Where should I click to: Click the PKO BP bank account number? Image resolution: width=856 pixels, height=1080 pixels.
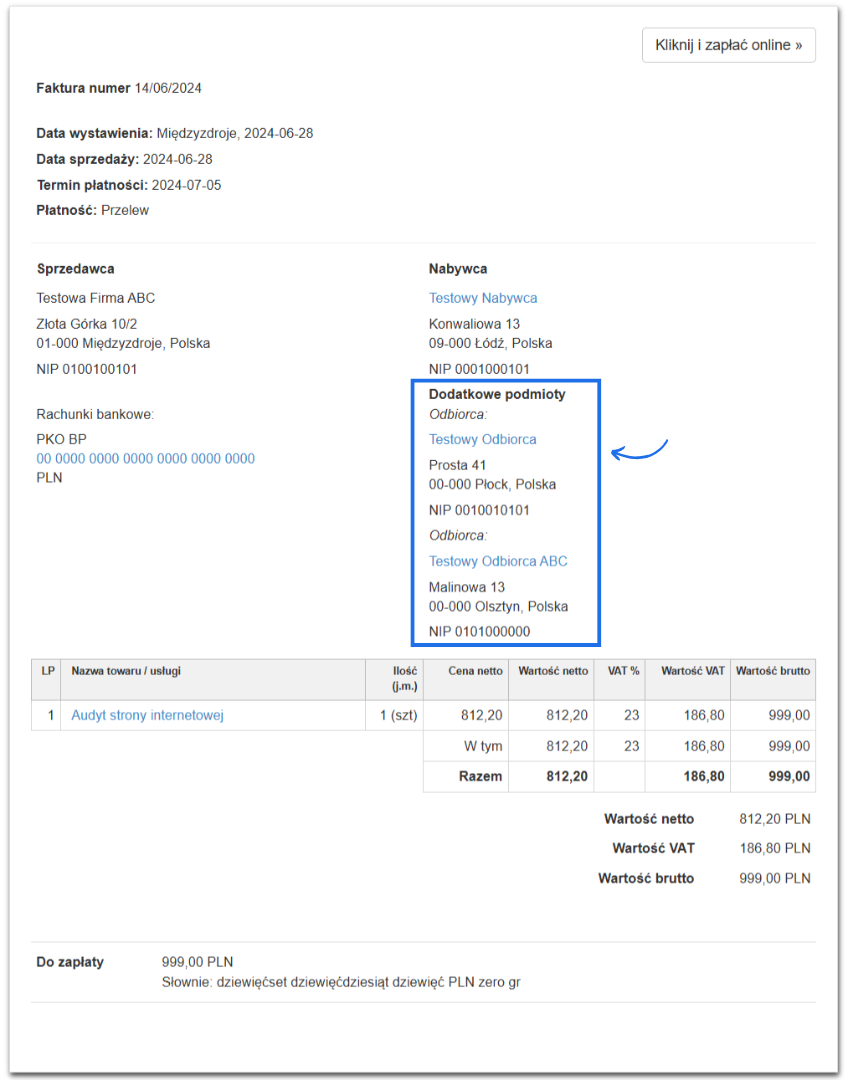point(146,459)
